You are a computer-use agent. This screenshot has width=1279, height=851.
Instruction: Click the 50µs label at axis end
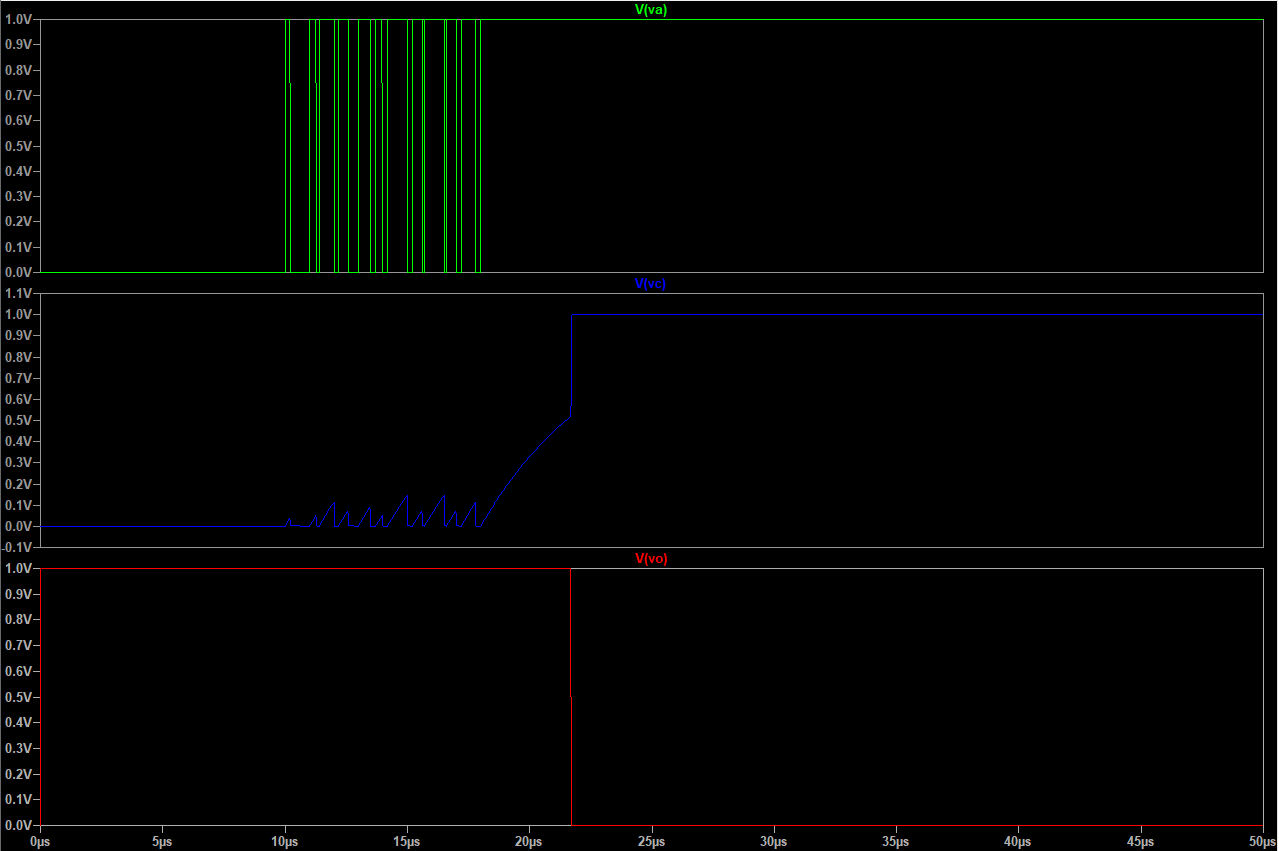[x=1262, y=842]
